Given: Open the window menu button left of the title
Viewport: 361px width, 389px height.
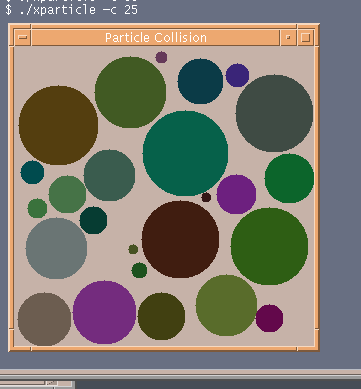Looking at the screenshot, I should 23,37.
